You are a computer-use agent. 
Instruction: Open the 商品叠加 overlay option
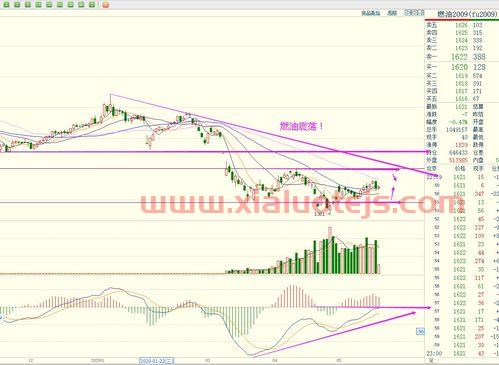[x=371, y=13]
